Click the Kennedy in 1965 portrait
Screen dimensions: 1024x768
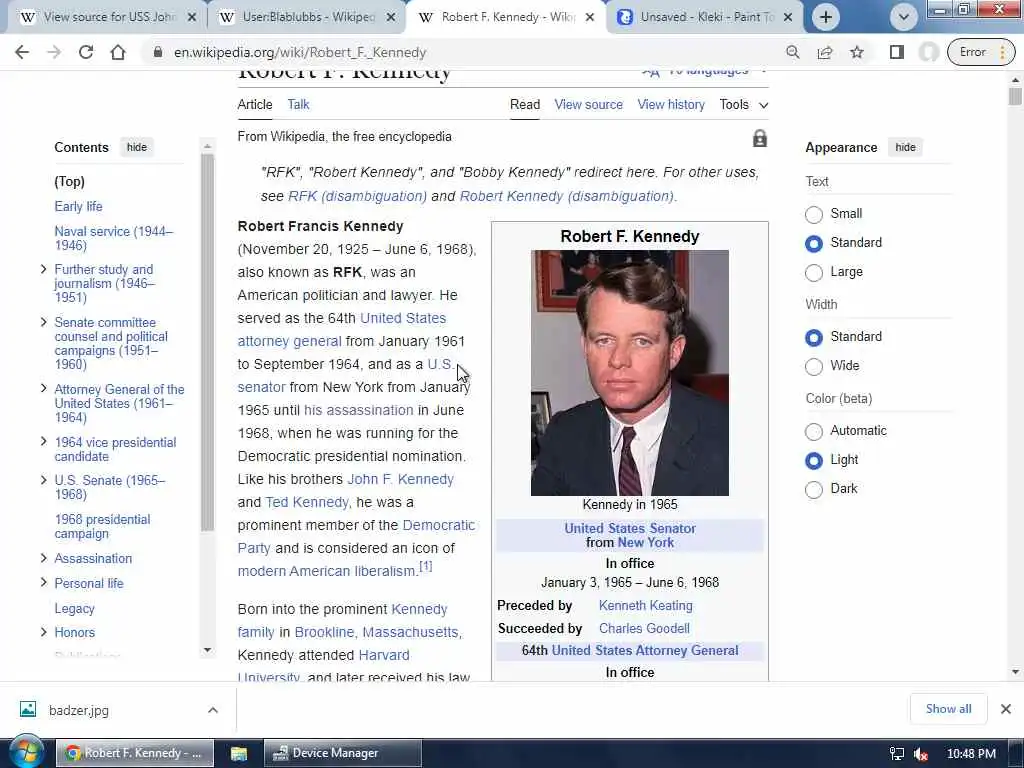(x=630, y=373)
